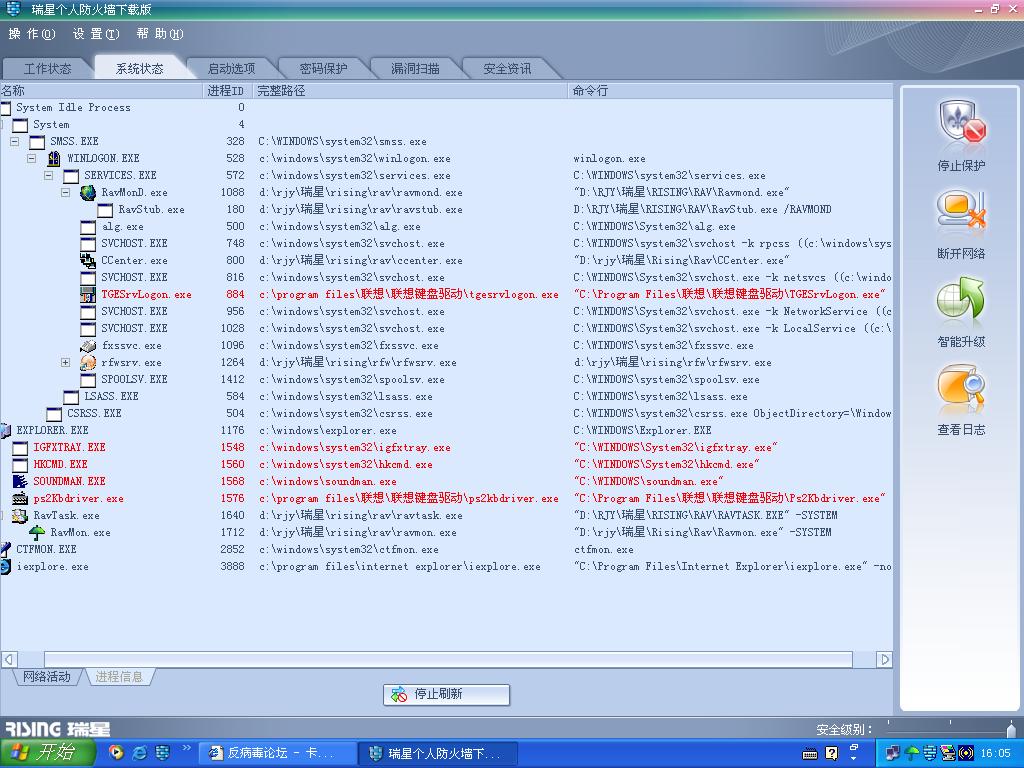Switch to the 工作状态 tab
1024x768 pixels.
[x=47, y=69]
